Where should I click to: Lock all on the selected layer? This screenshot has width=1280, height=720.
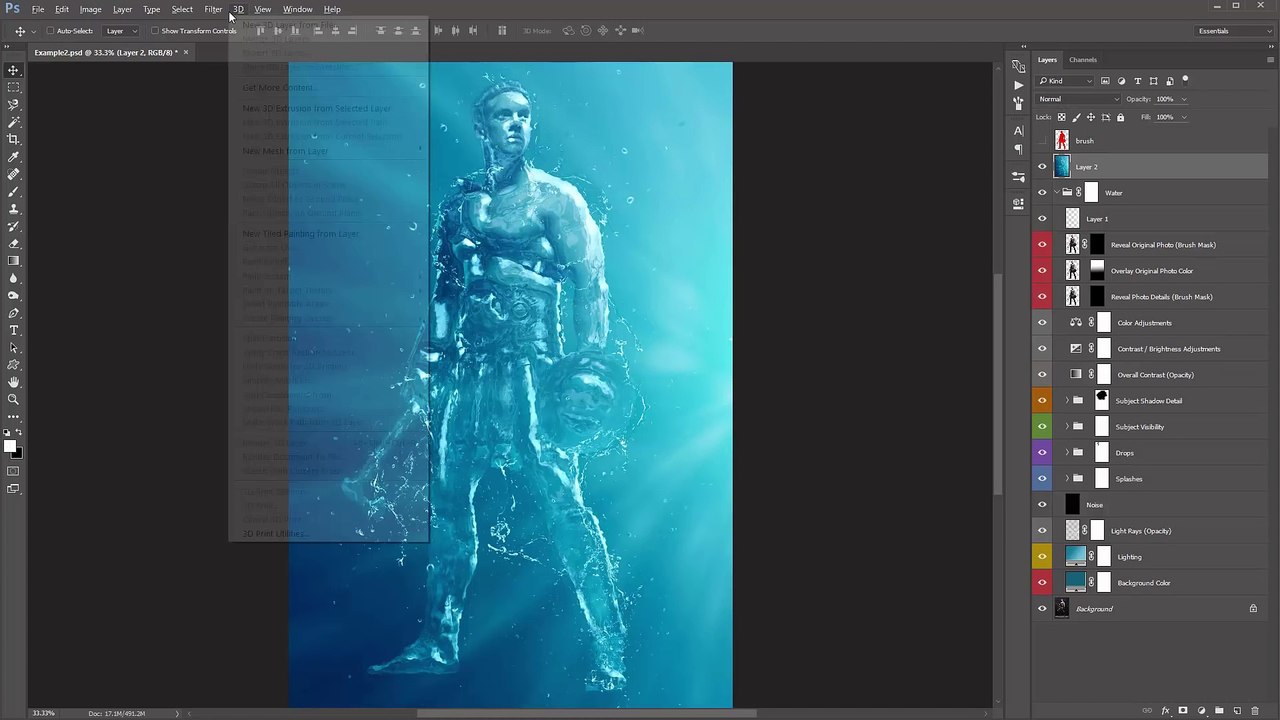(x=1120, y=117)
